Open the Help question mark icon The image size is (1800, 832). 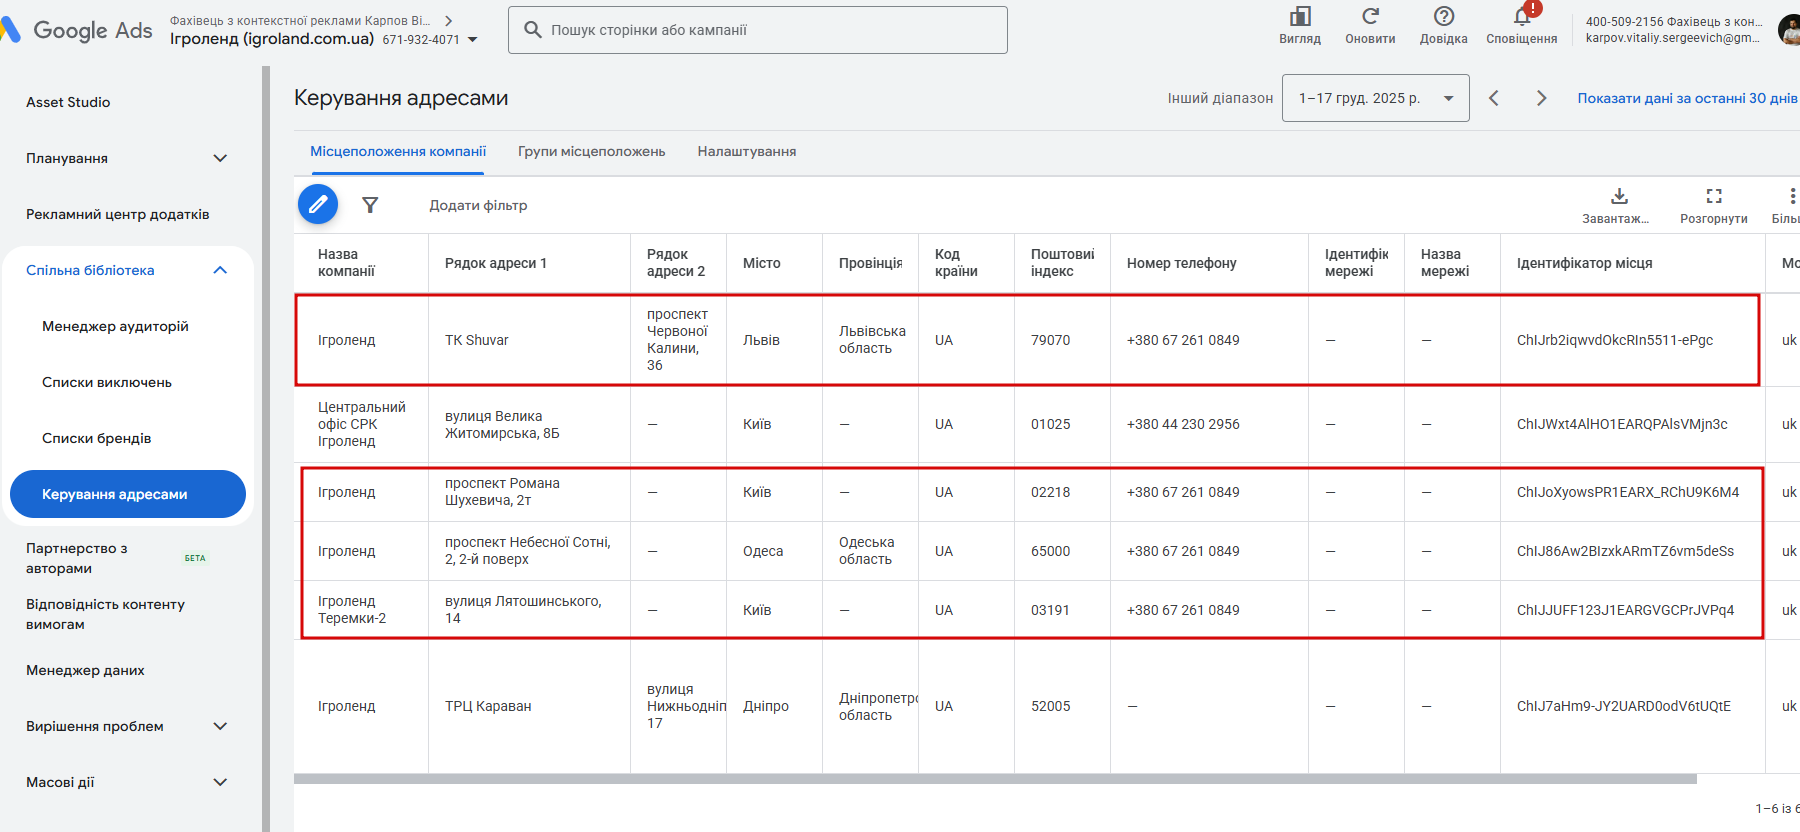click(x=1443, y=17)
